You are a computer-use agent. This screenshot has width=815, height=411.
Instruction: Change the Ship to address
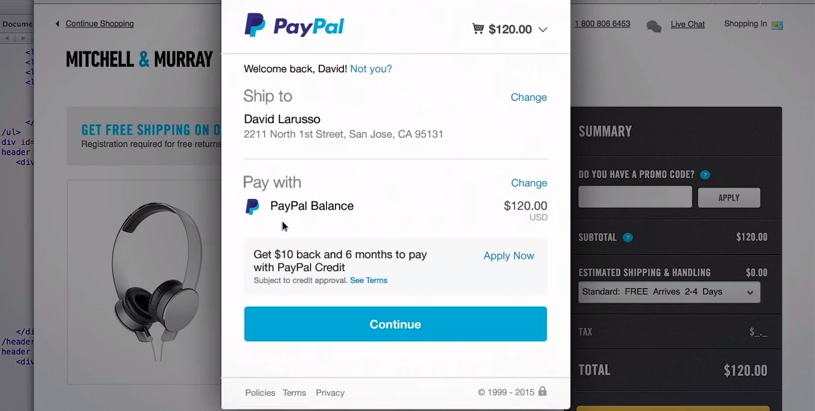(528, 98)
